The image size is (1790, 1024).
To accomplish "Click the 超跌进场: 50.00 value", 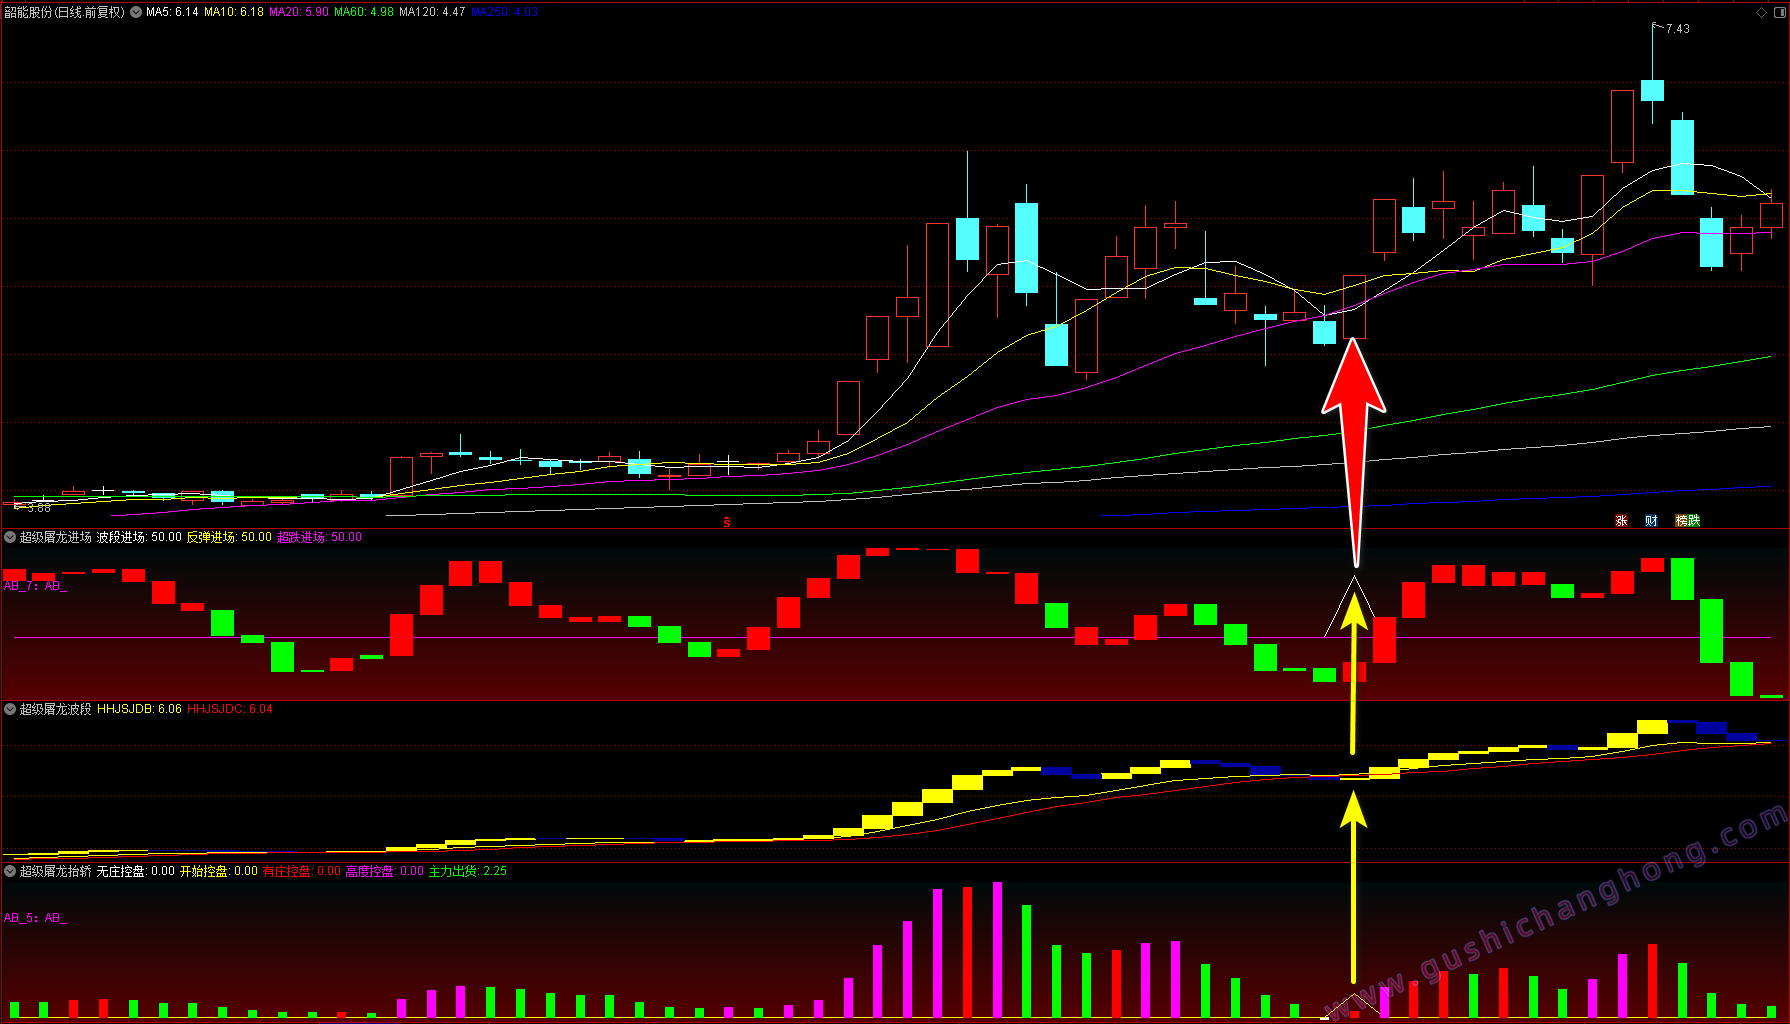I will 319,537.
